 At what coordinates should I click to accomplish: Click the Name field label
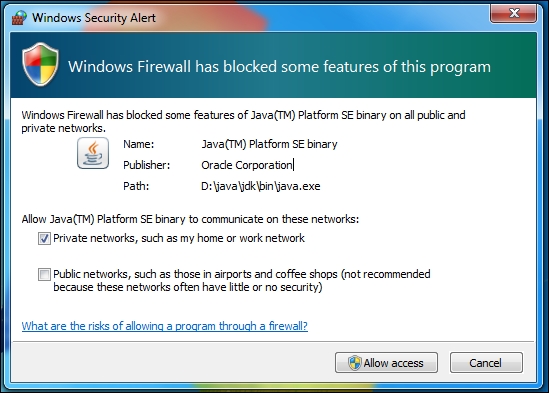[x=138, y=144]
